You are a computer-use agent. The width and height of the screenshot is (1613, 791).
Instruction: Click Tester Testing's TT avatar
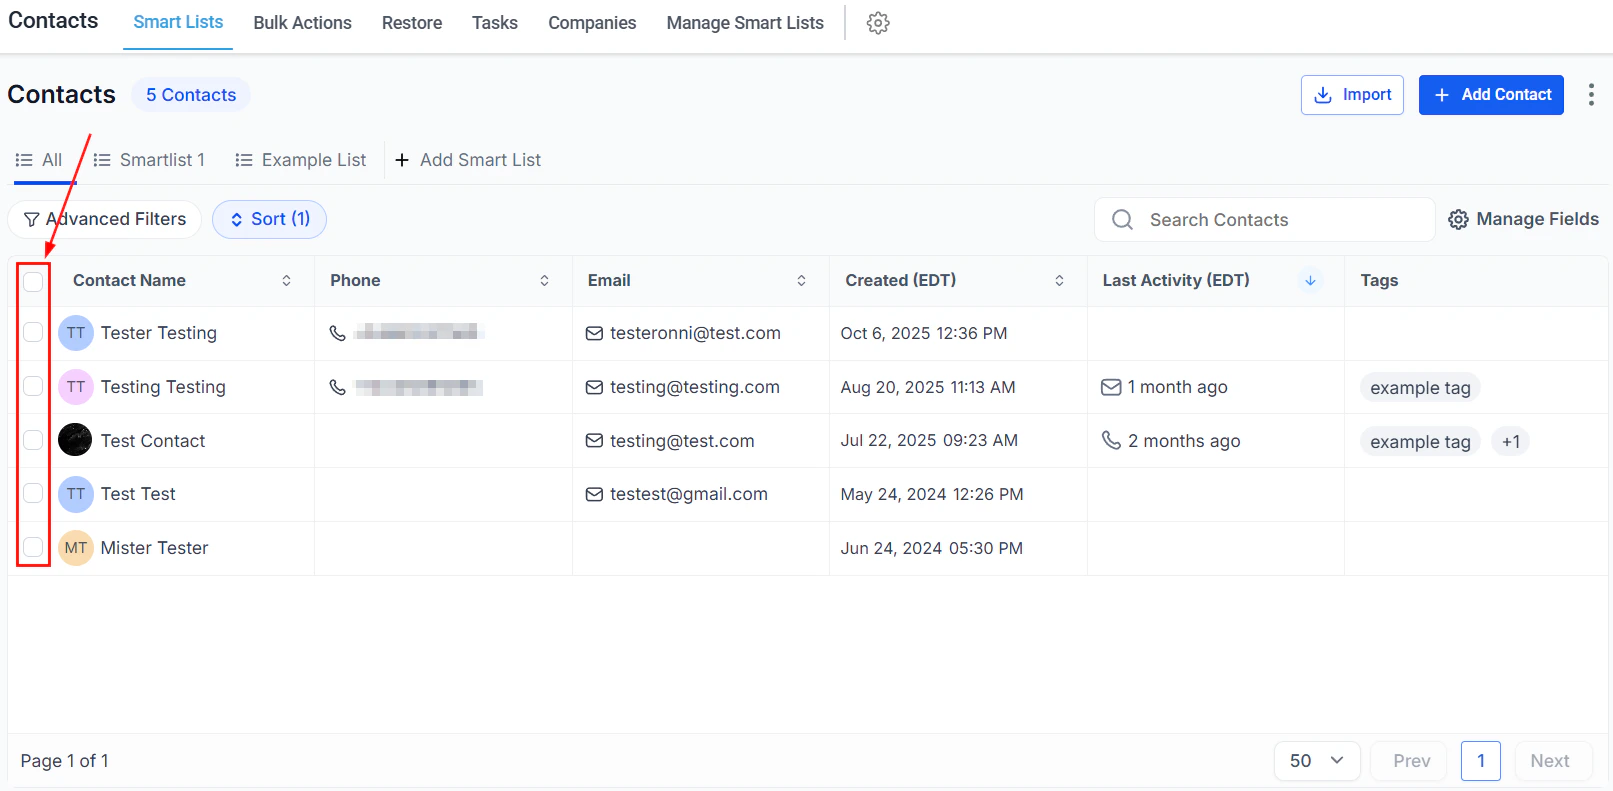76,333
